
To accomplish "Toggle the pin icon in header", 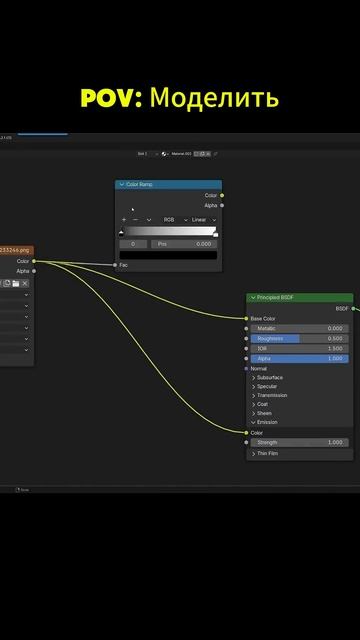I will pyautogui.click(x=216, y=154).
